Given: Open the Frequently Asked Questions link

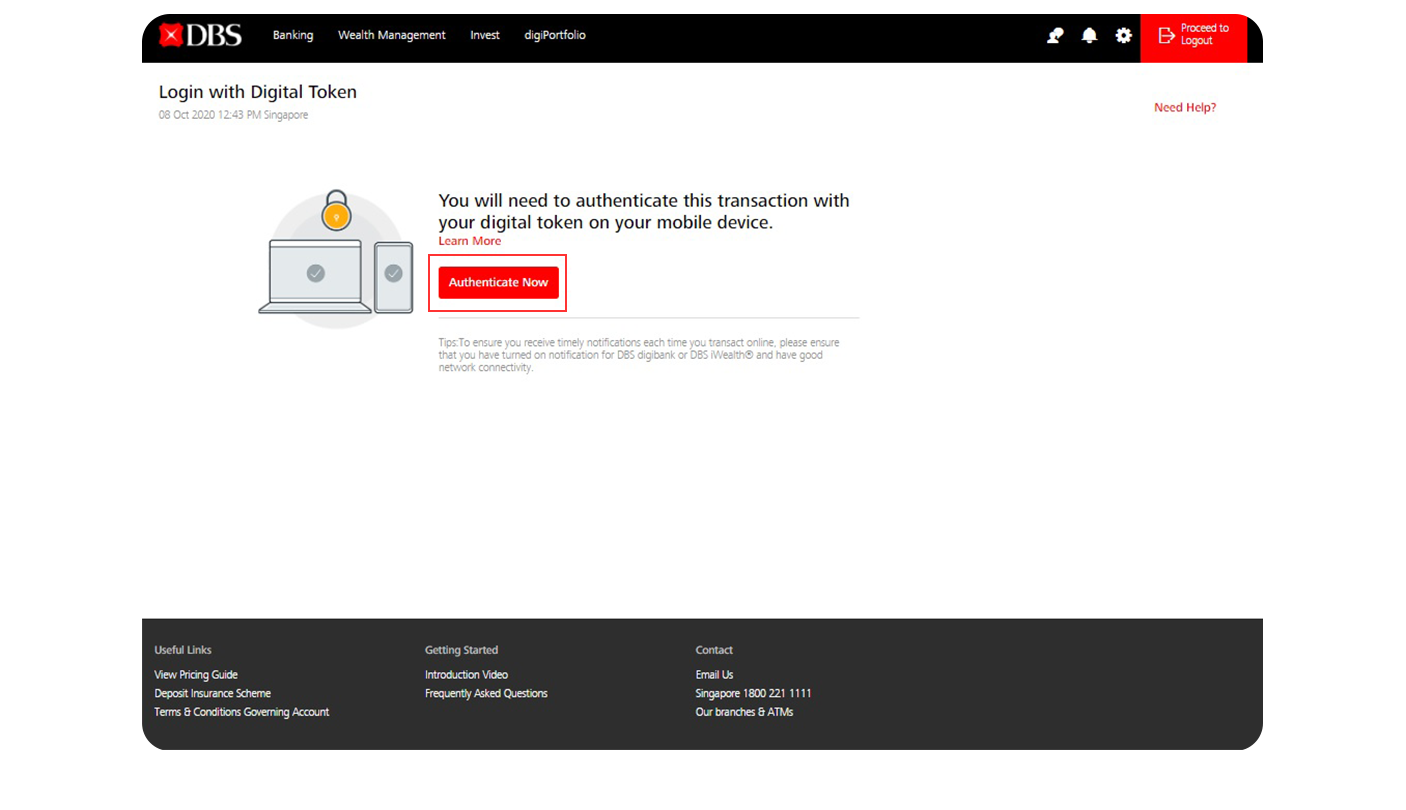Looking at the screenshot, I should pos(486,693).
